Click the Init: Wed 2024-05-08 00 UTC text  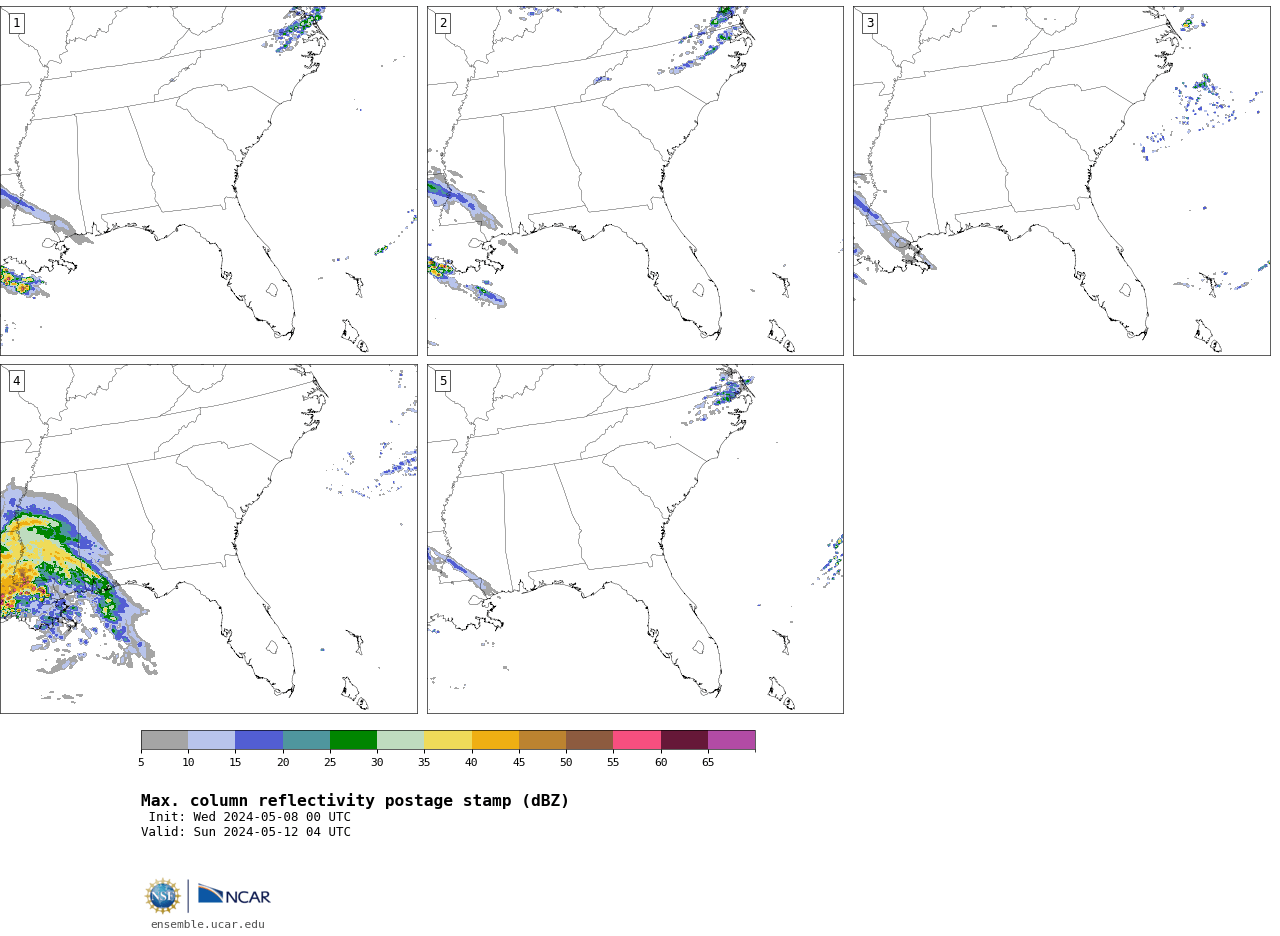point(250,817)
